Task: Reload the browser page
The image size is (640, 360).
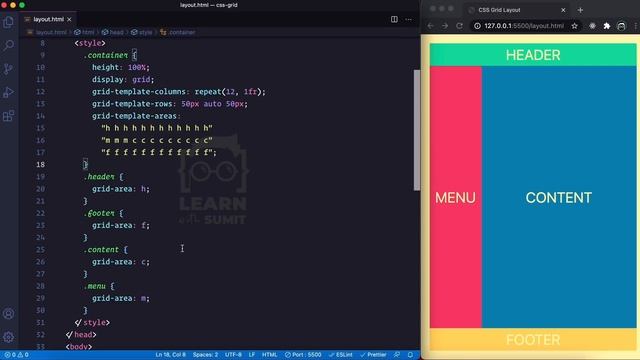Action: 460,26
